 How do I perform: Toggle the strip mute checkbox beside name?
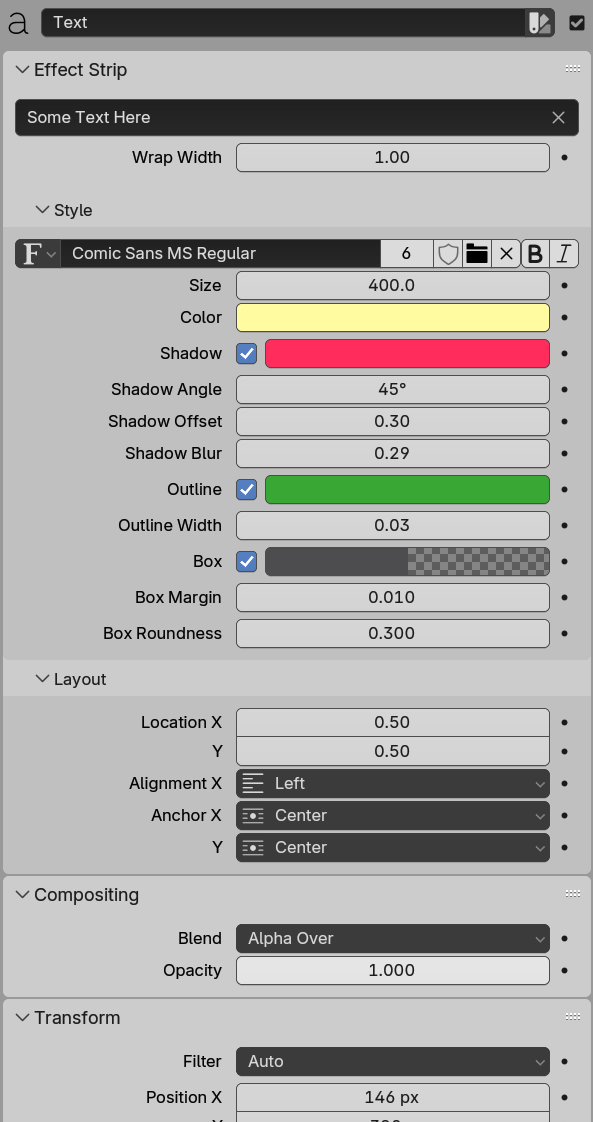click(x=577, y=23)
